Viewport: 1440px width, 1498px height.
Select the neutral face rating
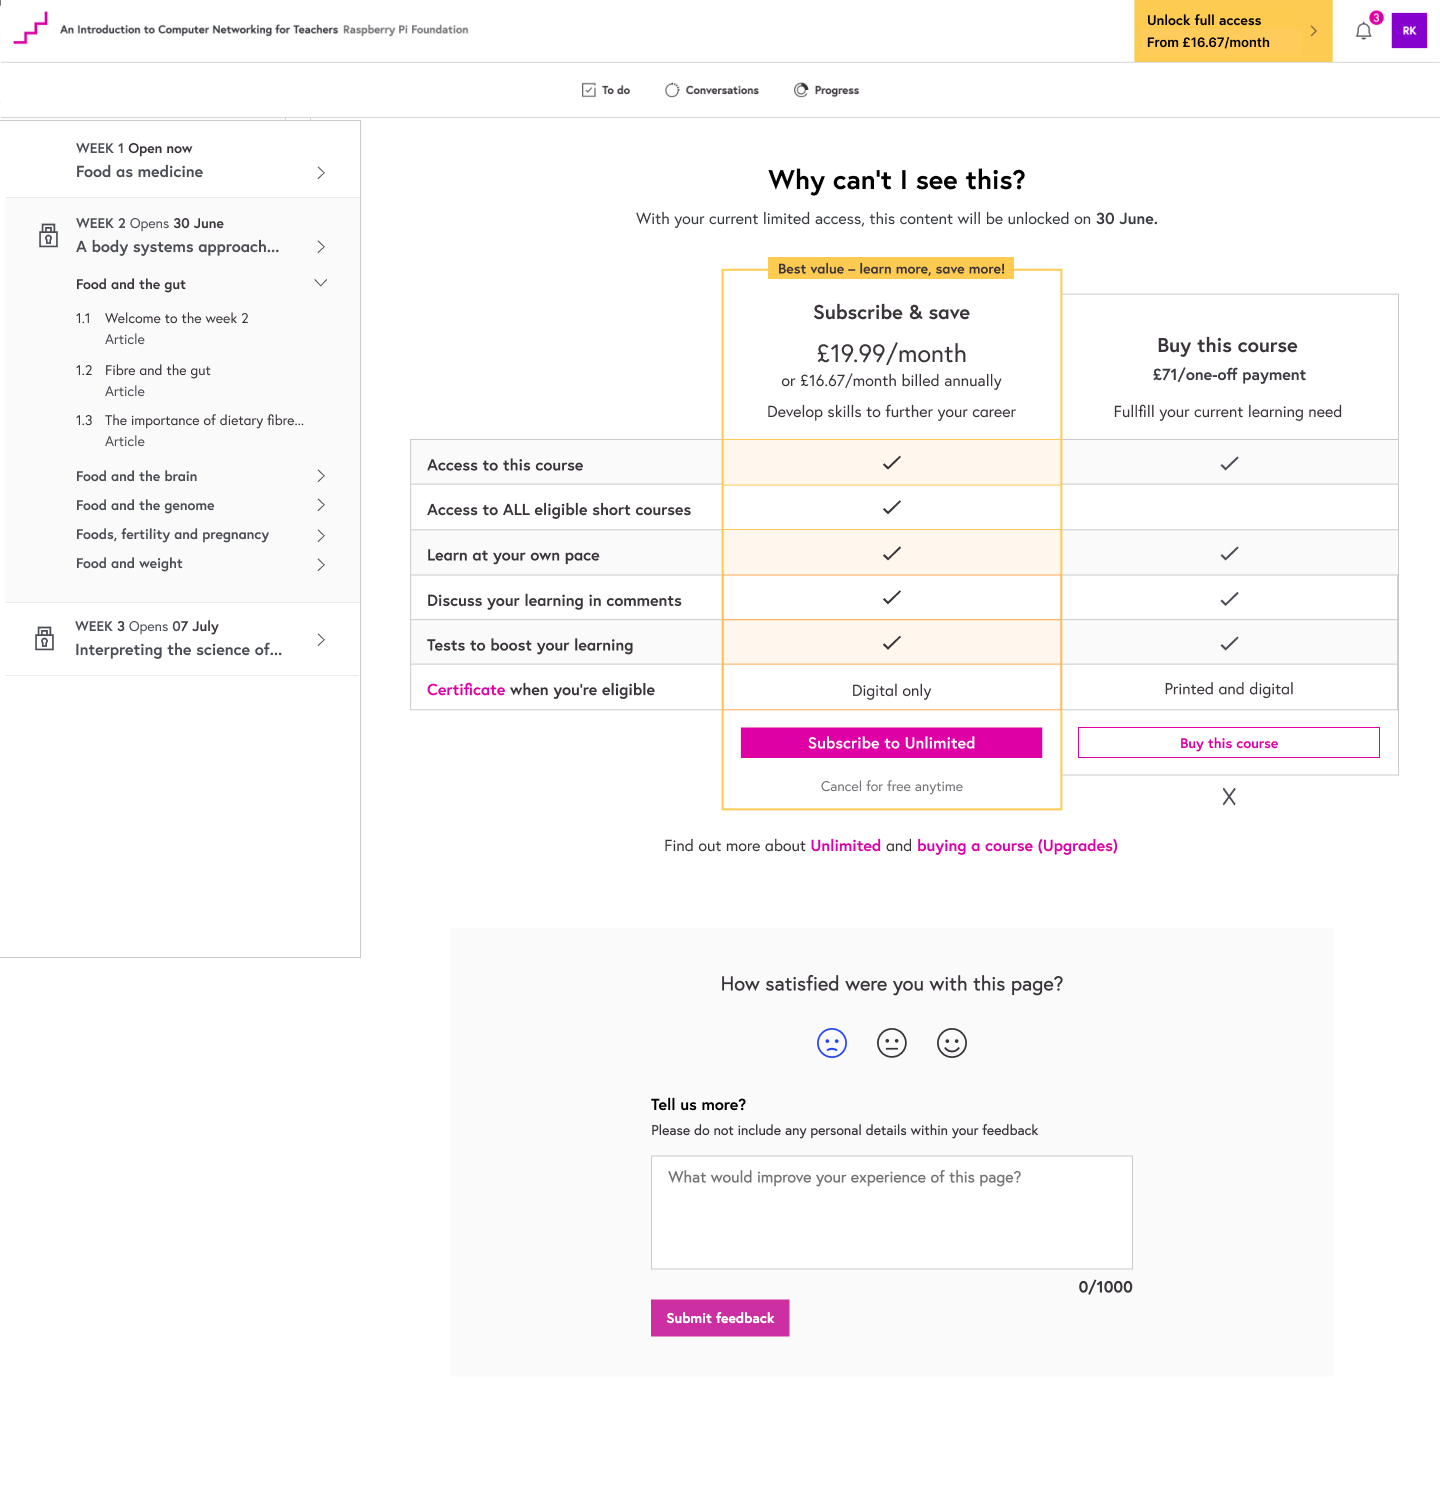coord(892,1043)
